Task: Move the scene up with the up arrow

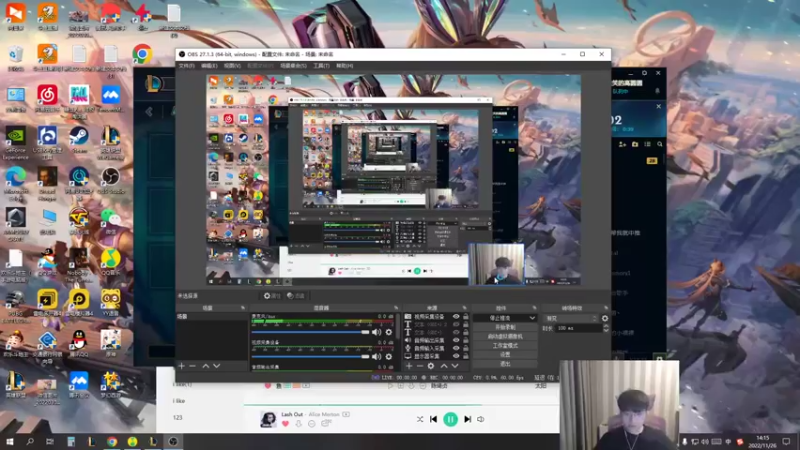Action: click(x=206, y=366)
